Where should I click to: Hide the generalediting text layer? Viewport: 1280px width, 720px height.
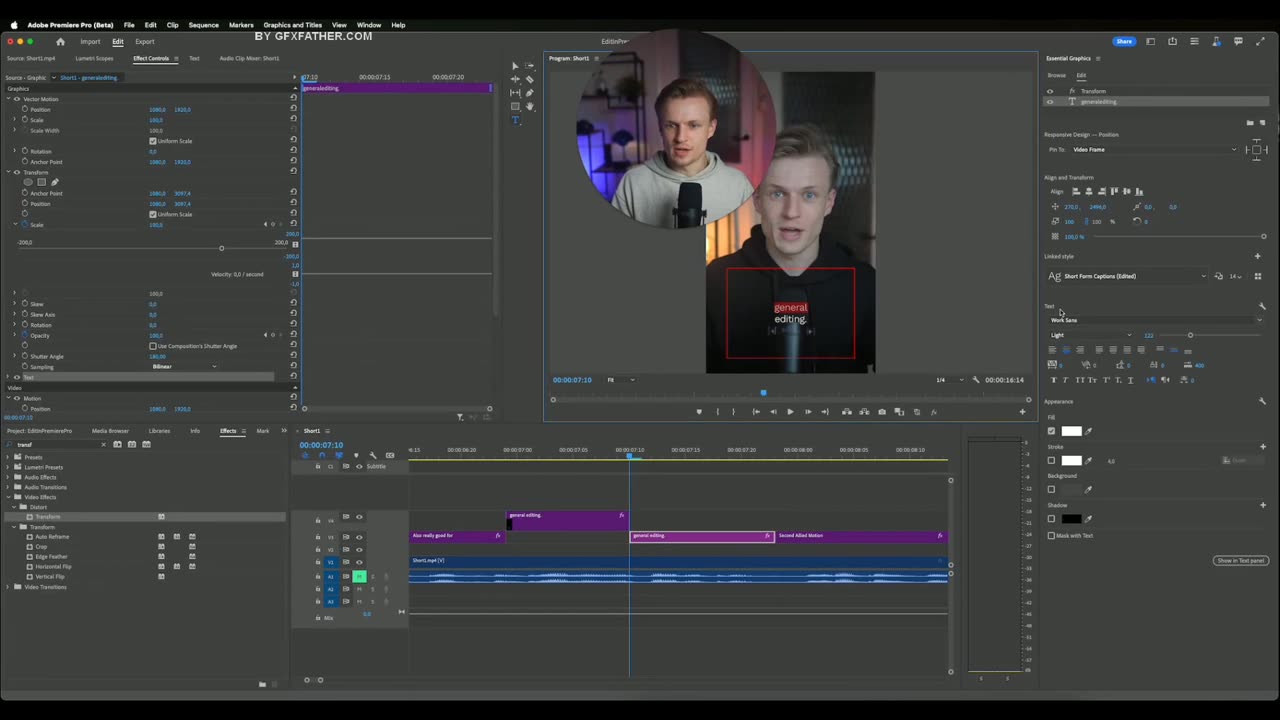click(1049, 102)
